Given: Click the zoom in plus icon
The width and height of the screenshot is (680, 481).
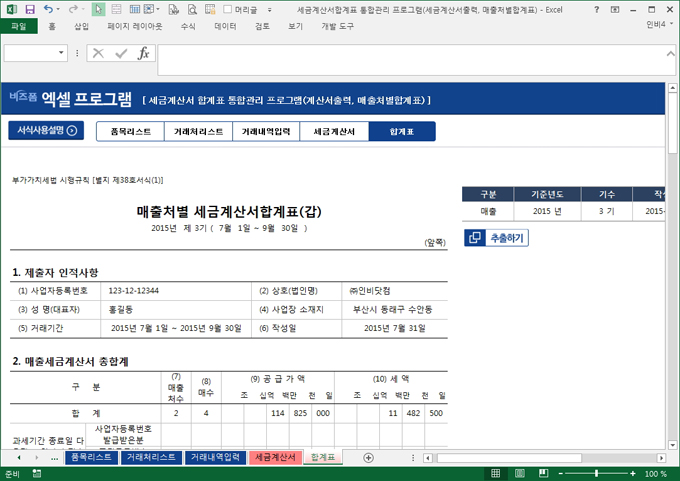Looking at the screenshot, I should [632, 473].
